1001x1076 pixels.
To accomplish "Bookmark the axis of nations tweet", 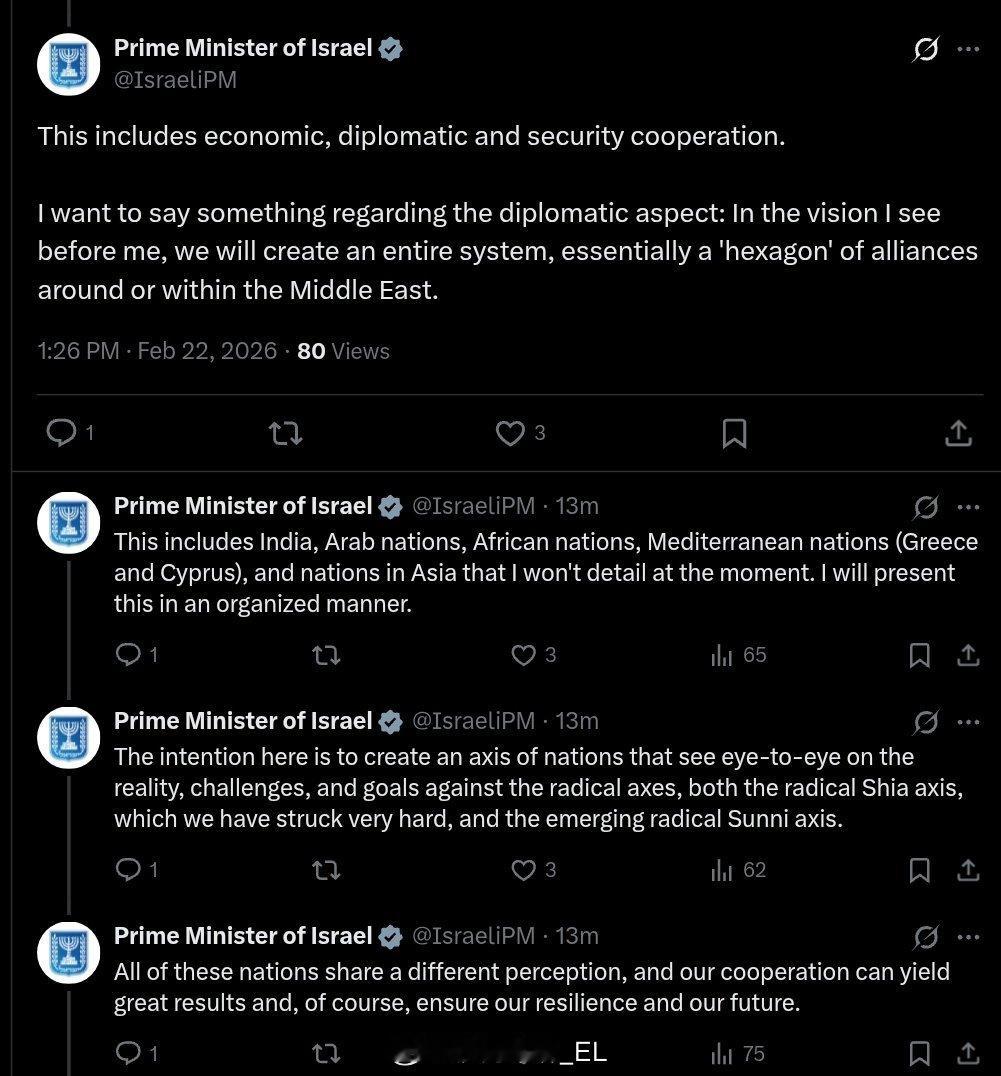I will [919, 870].
